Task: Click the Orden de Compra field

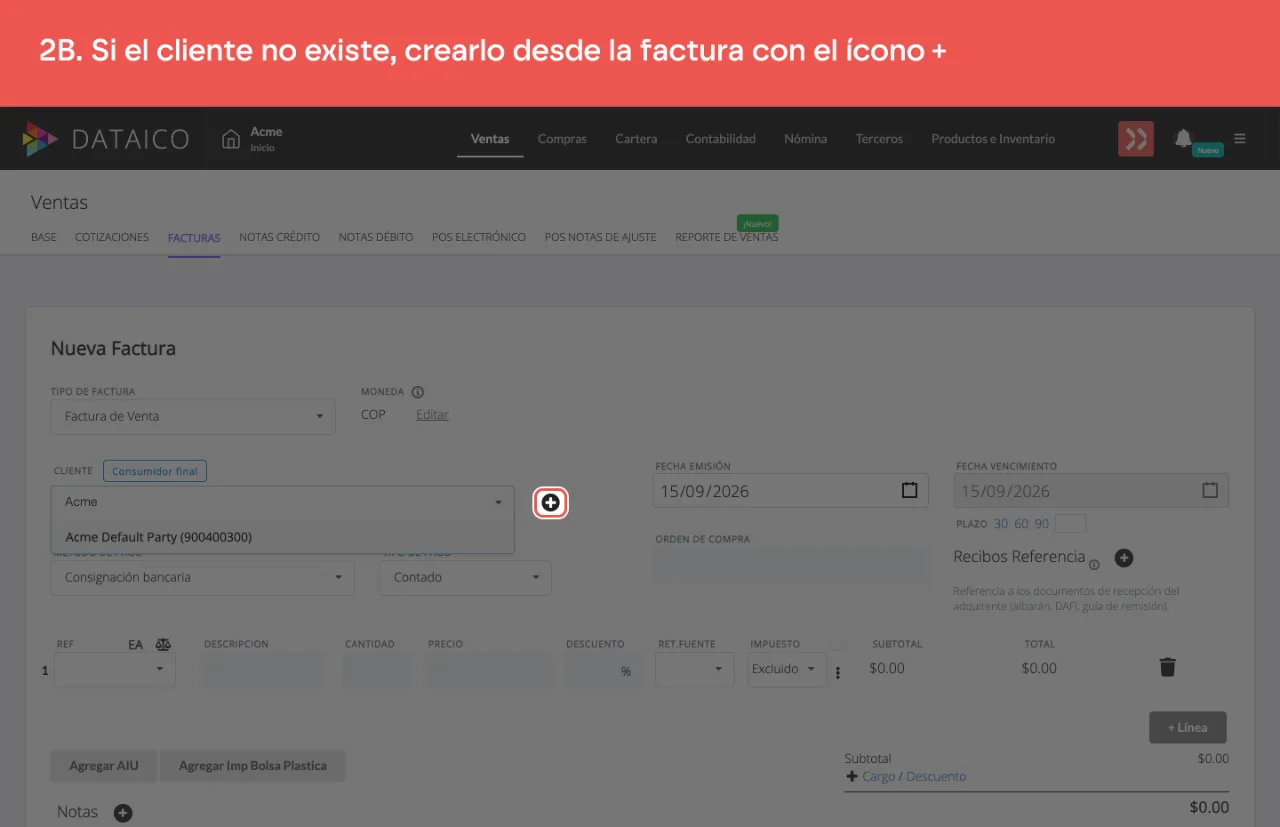Action: [x=792, y=564]
